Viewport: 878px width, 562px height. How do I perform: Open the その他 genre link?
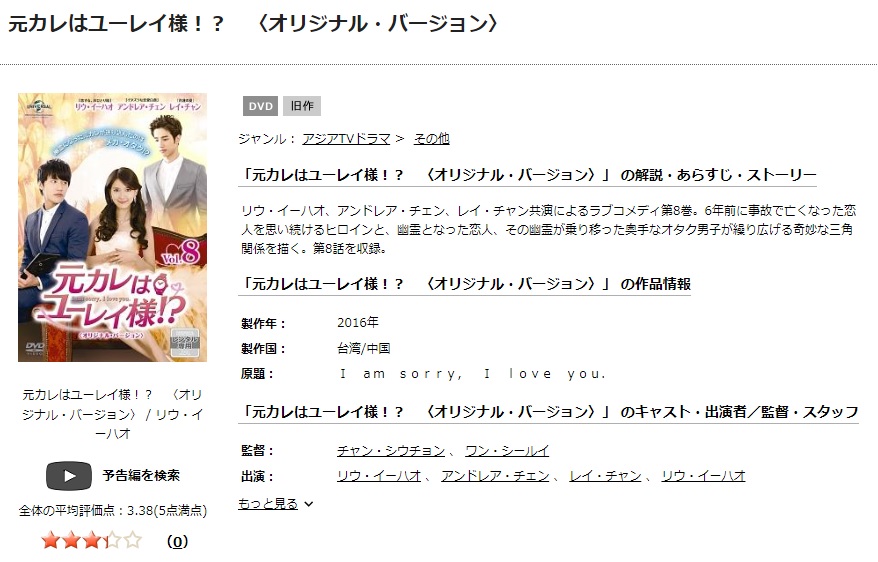click(431, 139)
